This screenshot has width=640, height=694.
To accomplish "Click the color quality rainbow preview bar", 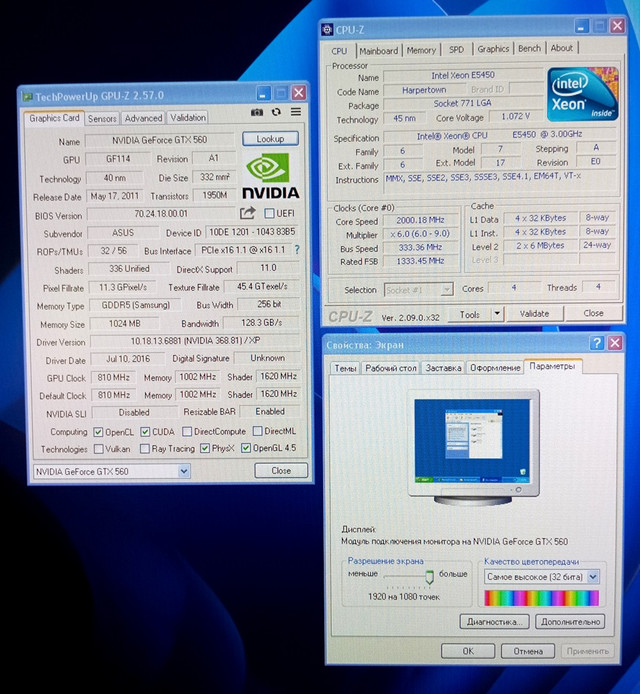I will coord(541,598).
